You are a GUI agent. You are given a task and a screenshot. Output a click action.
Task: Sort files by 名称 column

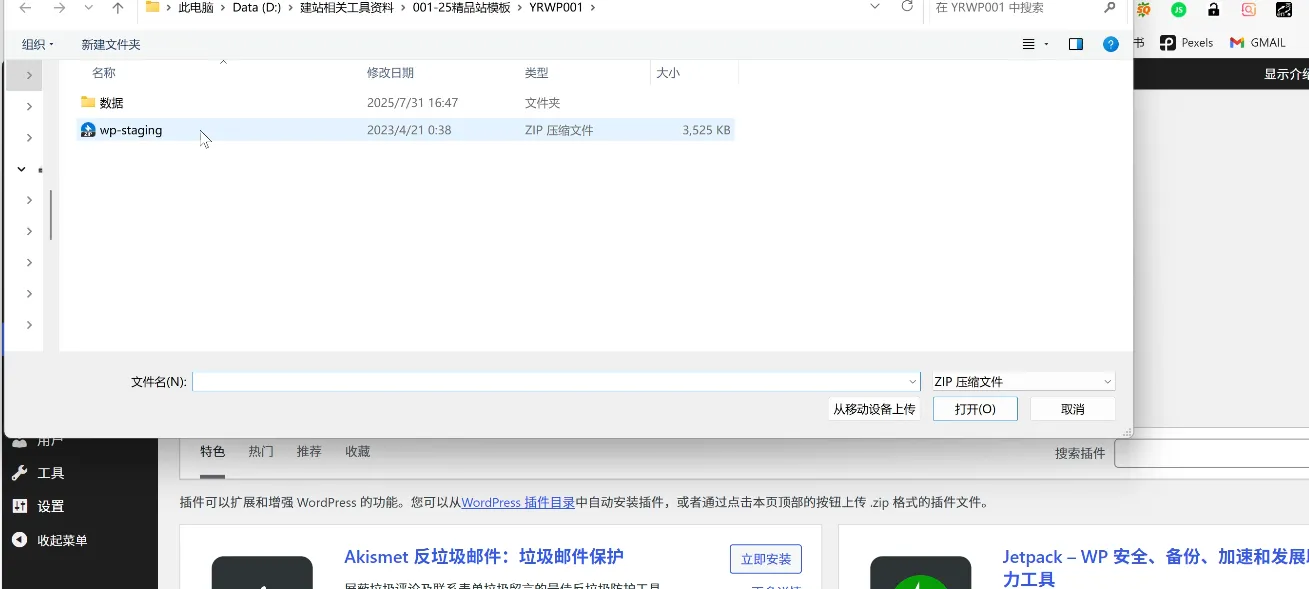(104, 73)
